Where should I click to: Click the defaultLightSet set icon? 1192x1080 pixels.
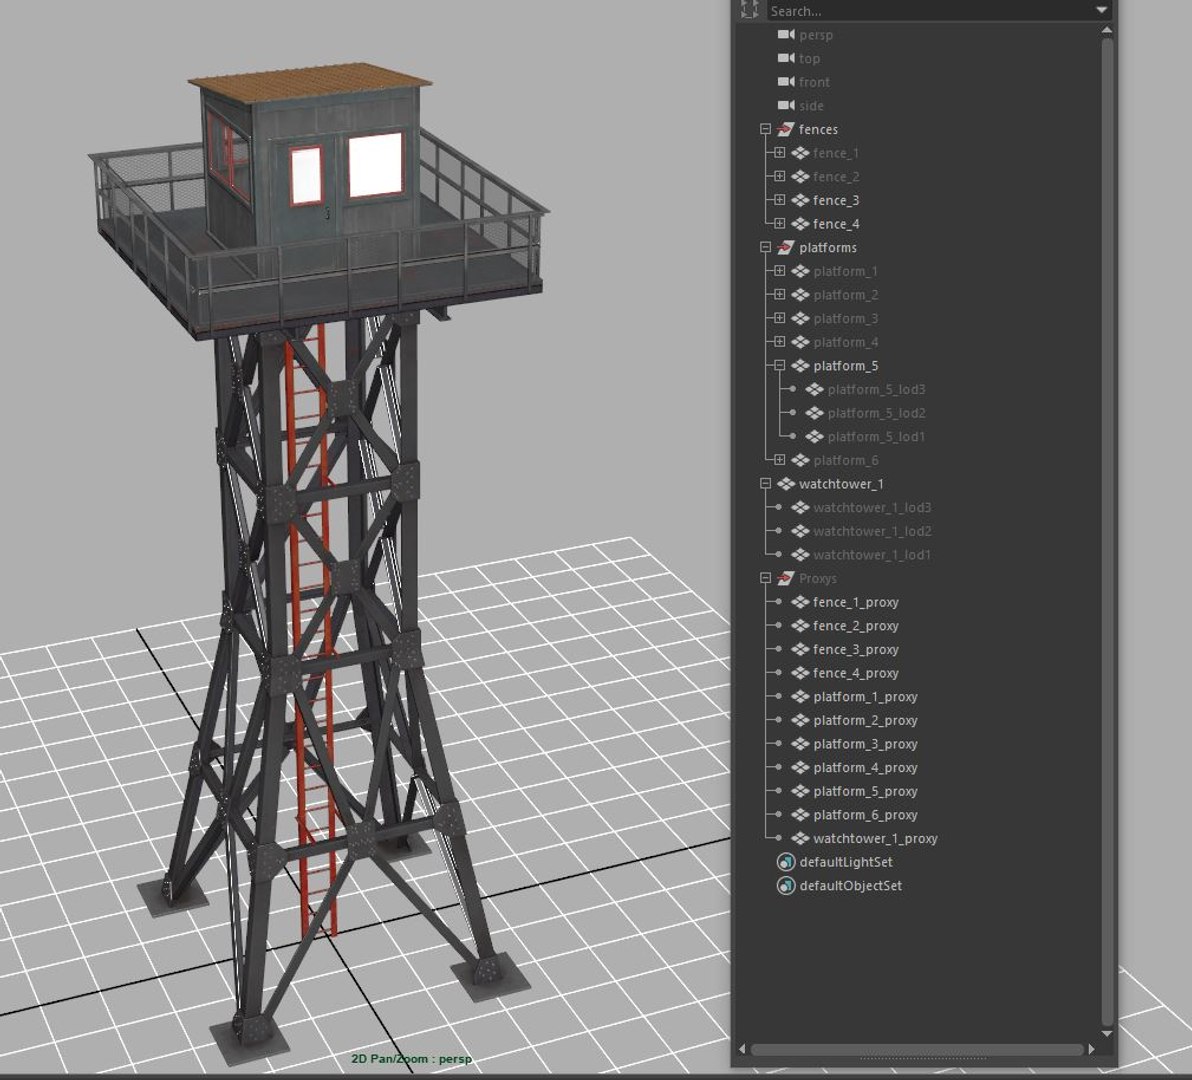[x=785, y=862]
